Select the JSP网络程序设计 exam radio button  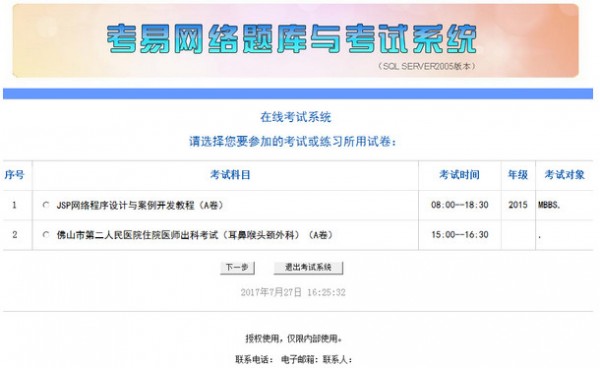tap(46, 205)
